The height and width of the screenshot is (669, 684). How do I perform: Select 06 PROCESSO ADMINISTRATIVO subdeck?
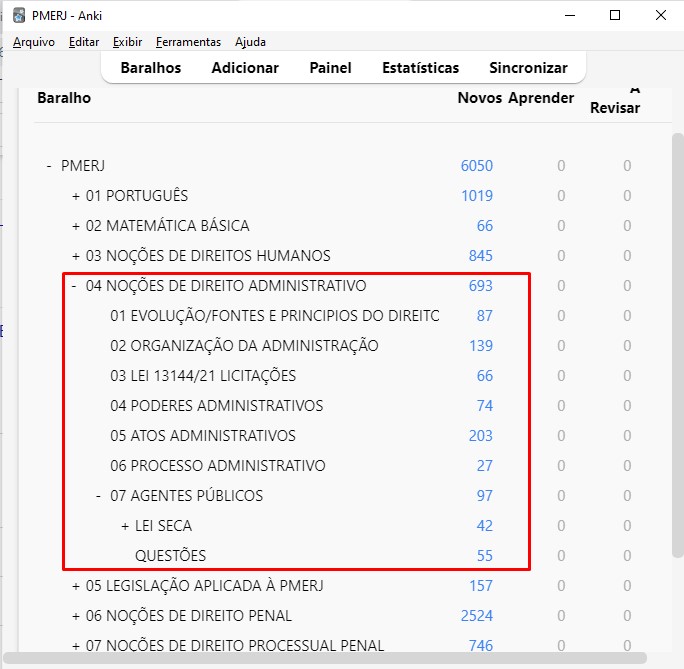click(x=218, y=466)
